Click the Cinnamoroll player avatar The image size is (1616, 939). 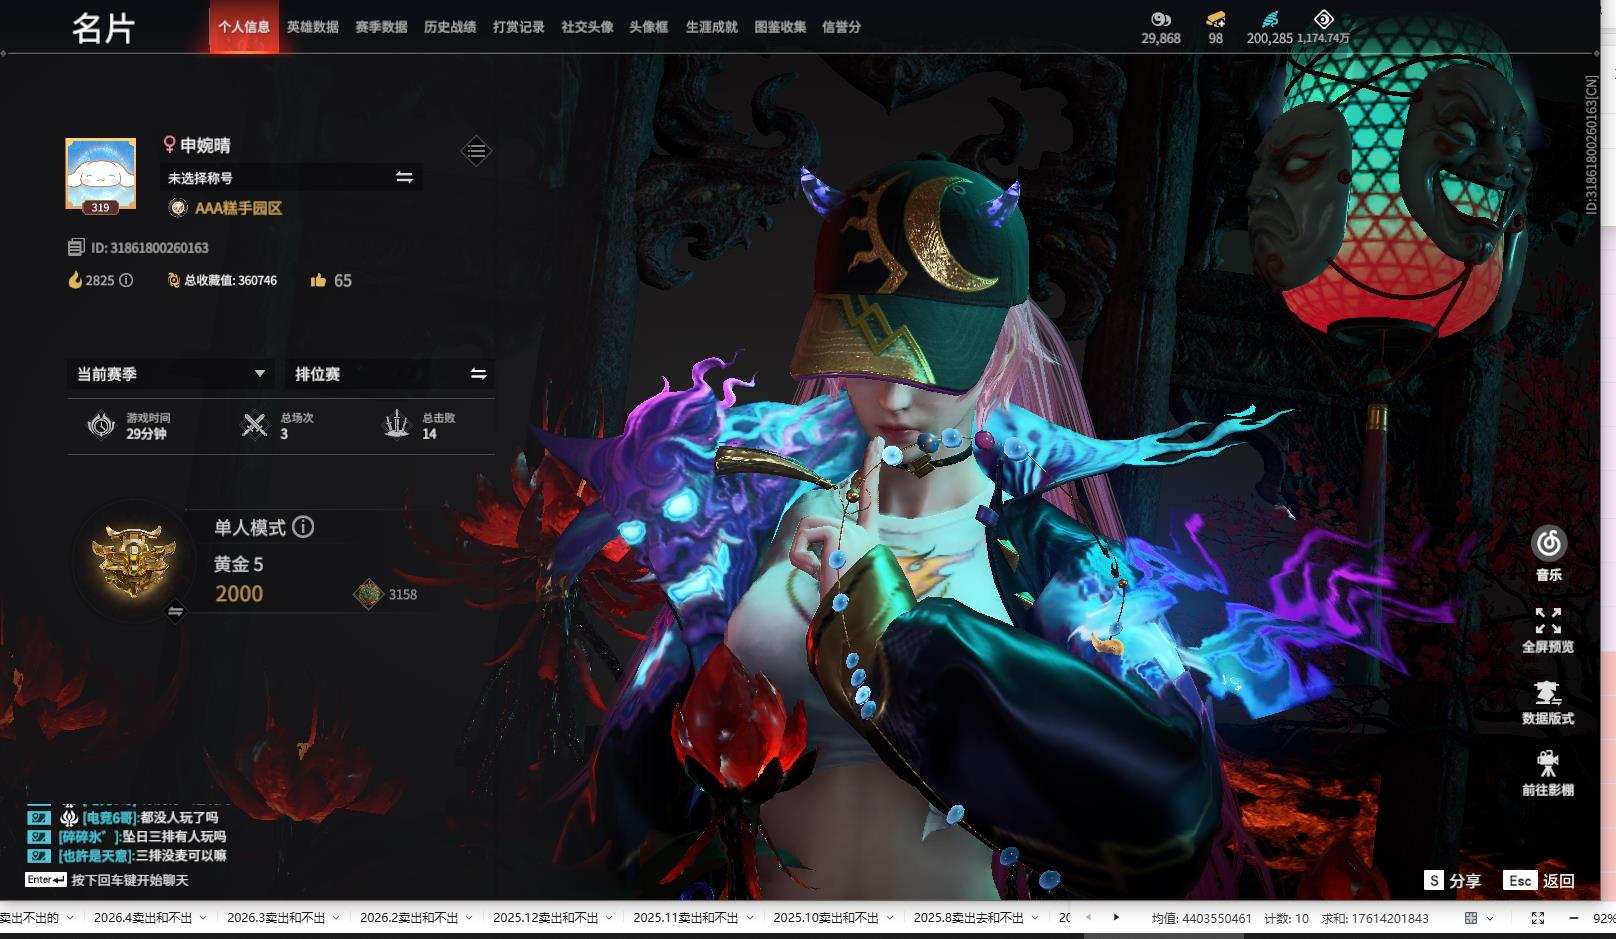pos(100,174)
